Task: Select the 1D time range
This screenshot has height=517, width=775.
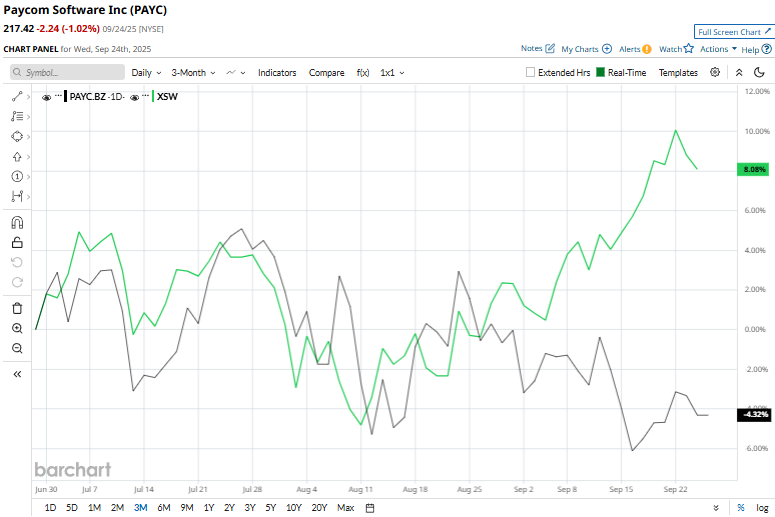Action: click(50, 508)
